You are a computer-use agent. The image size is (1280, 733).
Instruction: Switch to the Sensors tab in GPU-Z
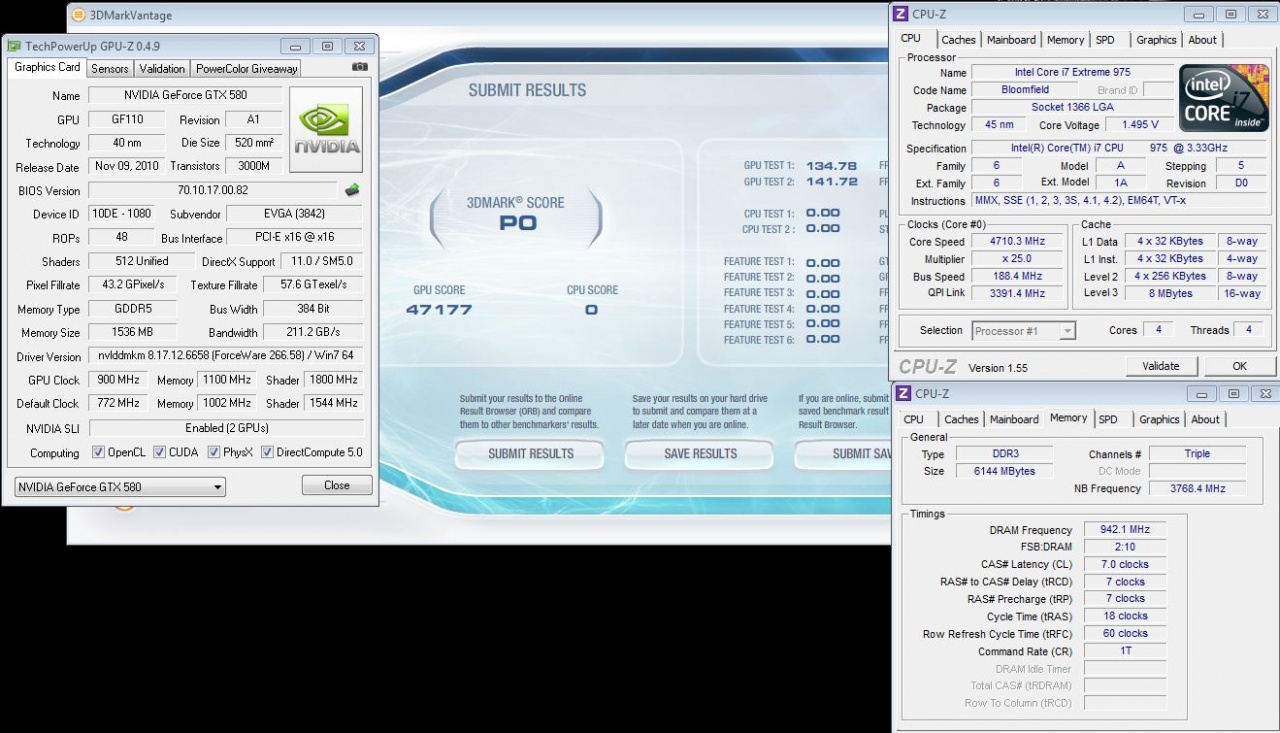(x=109, y=69)
